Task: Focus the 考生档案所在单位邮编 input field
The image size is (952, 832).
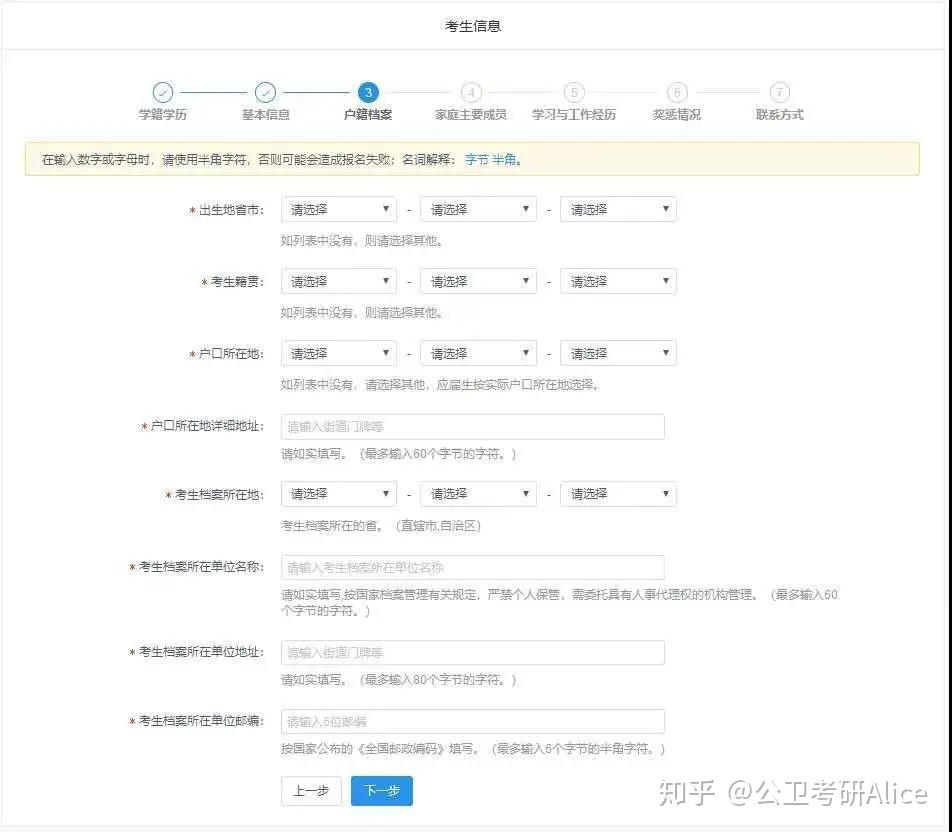Action: point(472,721)
